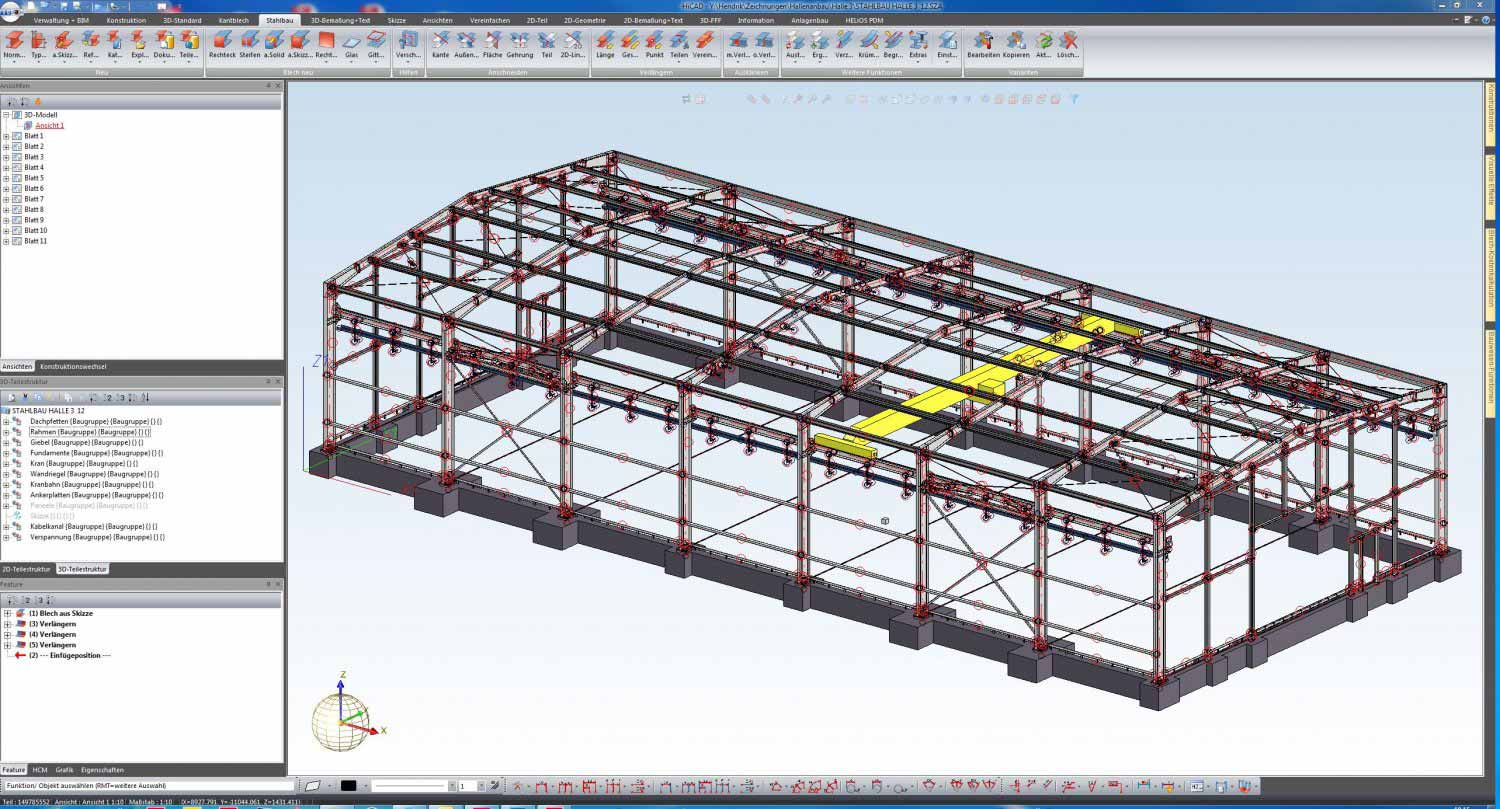The height and width of the screenshot is (809, 1500).
Task: Expand the Dachpfetten assembly node
Action: (x=6, y=422)
